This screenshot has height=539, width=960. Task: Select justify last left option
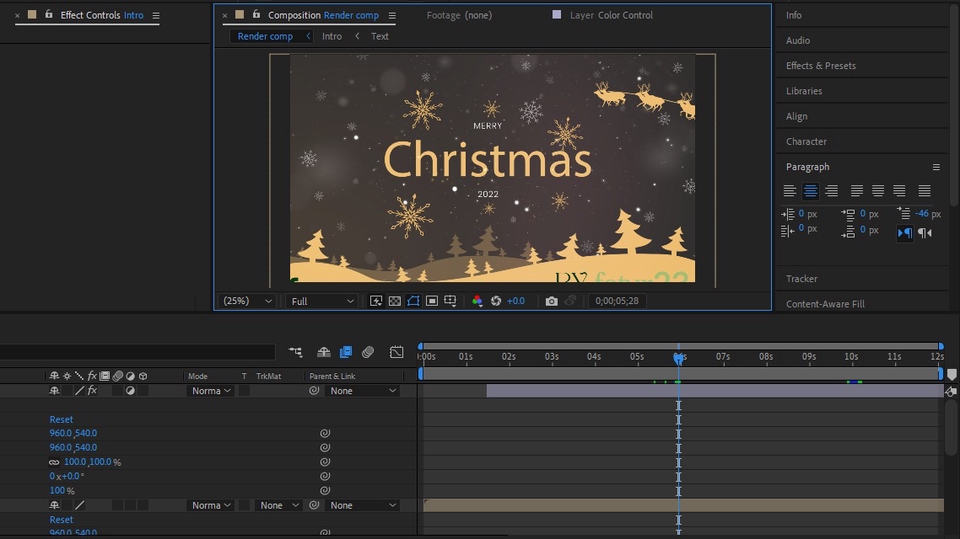(x=857, y=191)
